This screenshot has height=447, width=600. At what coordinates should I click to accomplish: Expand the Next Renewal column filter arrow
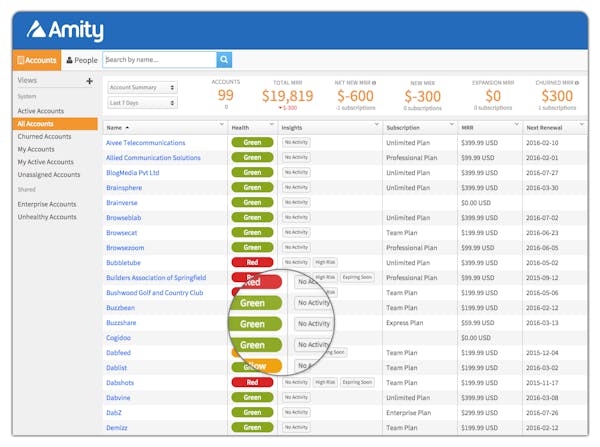click(x=582, y=124)
